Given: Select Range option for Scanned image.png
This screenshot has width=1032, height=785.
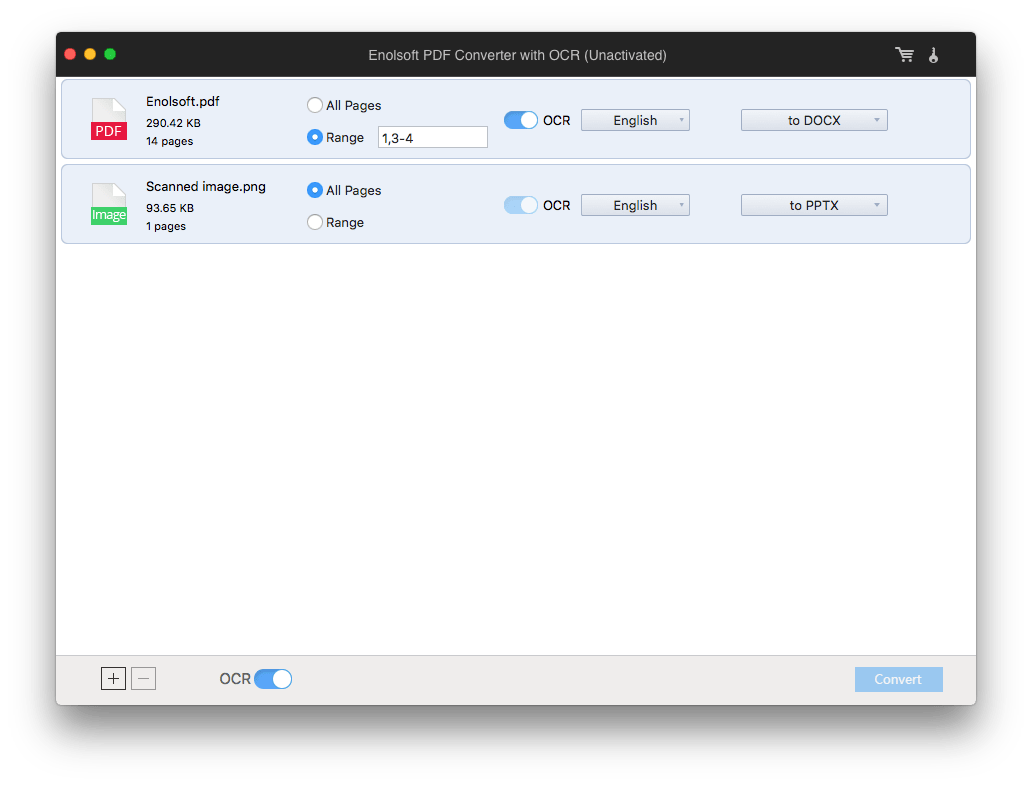Looking at the screenshot, I should coord(315,222).
